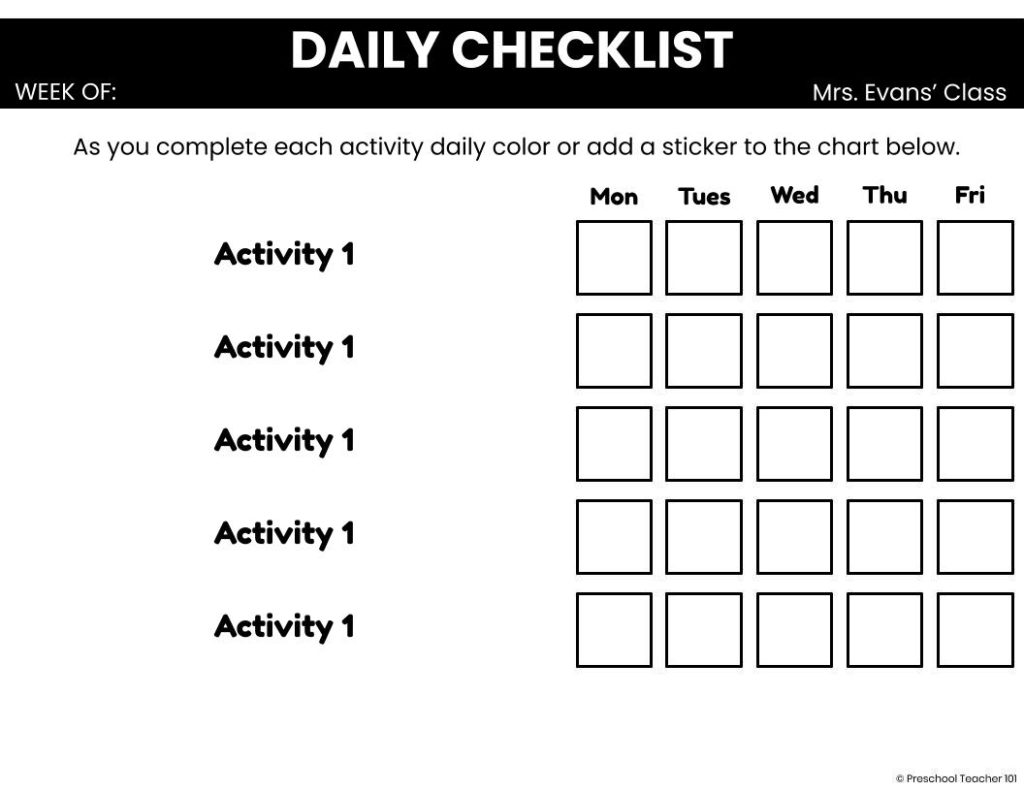Click the Fri column header
1024x791 pixels.
(970, 195)
